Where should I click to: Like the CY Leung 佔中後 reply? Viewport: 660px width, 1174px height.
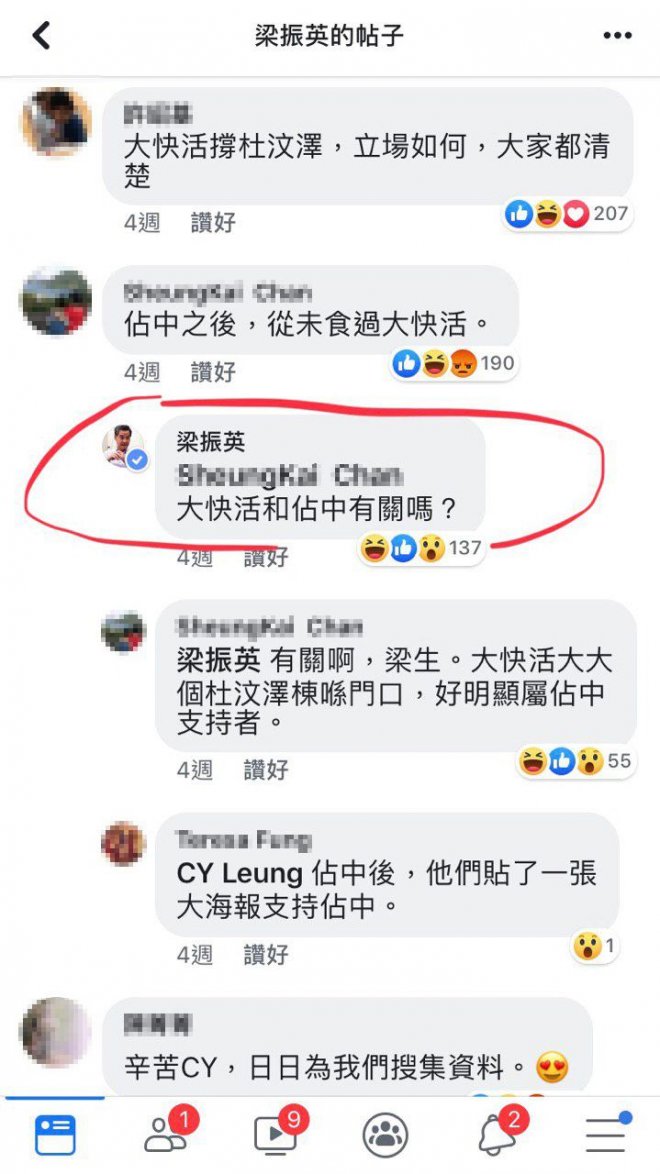266,955
